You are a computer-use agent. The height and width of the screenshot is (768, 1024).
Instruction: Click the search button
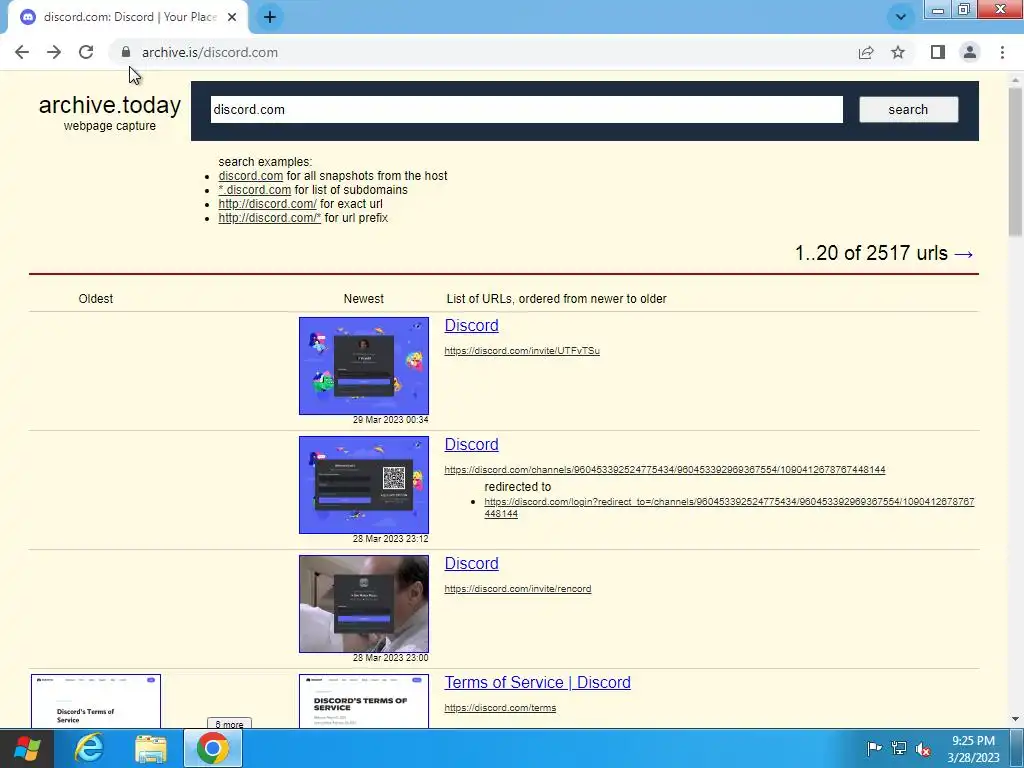908,110
